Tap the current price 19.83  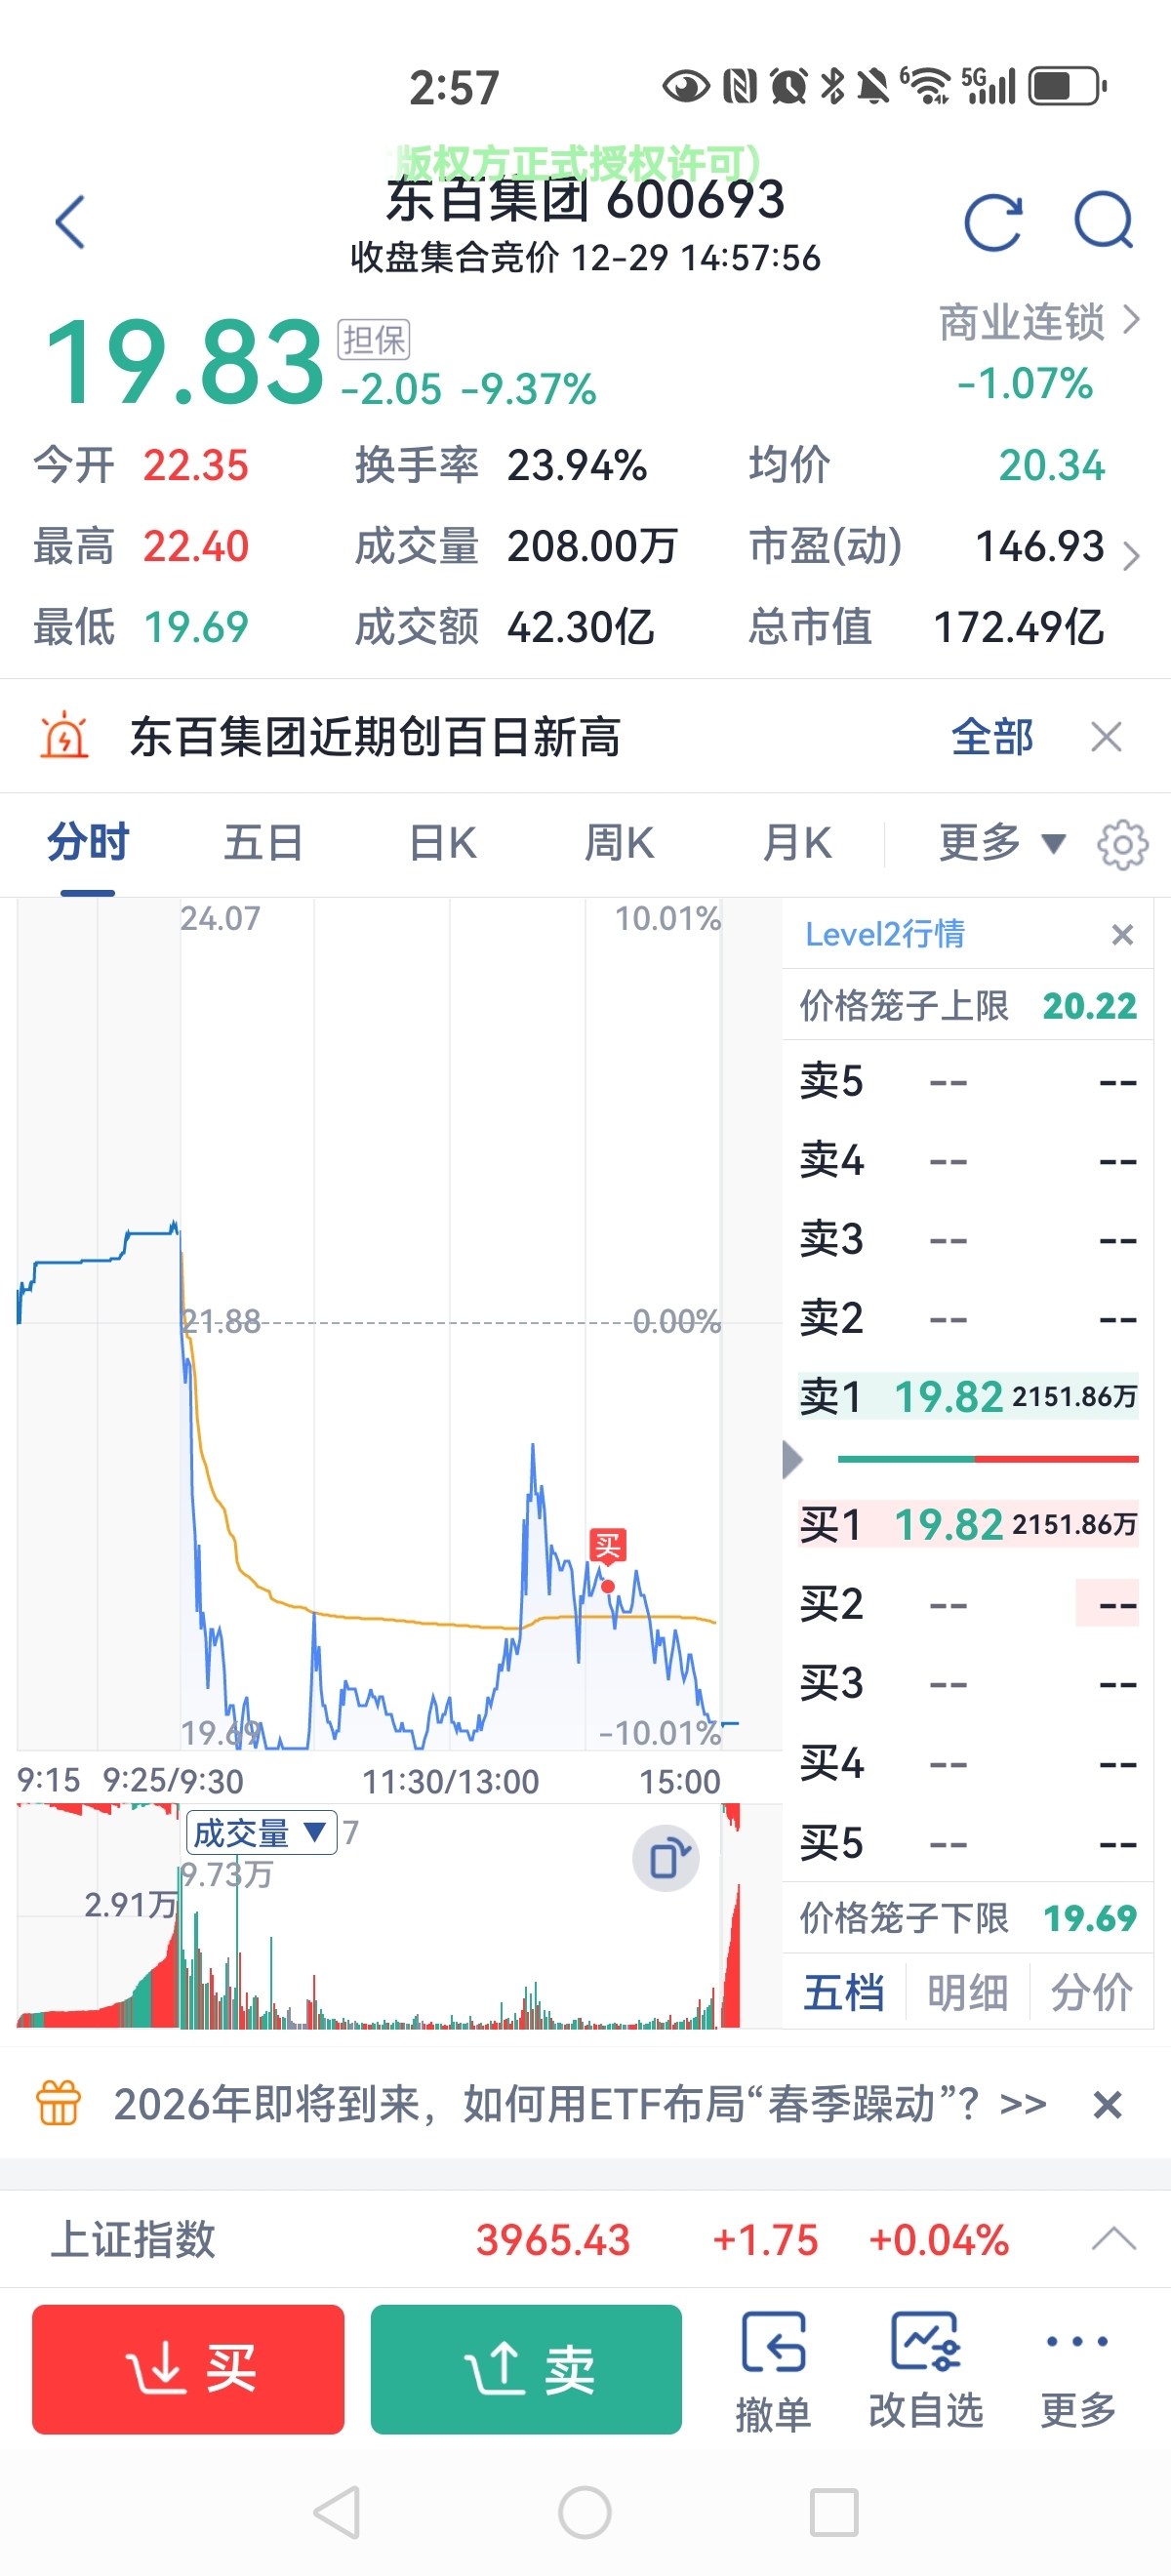click(184, 362)
